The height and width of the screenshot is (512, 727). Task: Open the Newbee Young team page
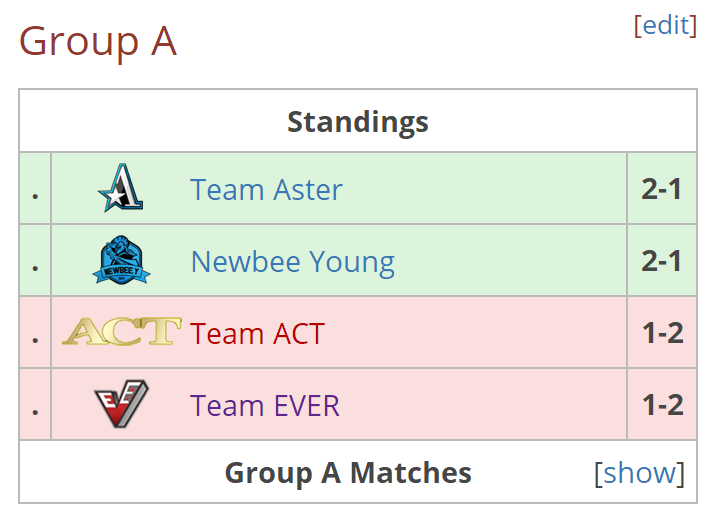tap(293, 262)
